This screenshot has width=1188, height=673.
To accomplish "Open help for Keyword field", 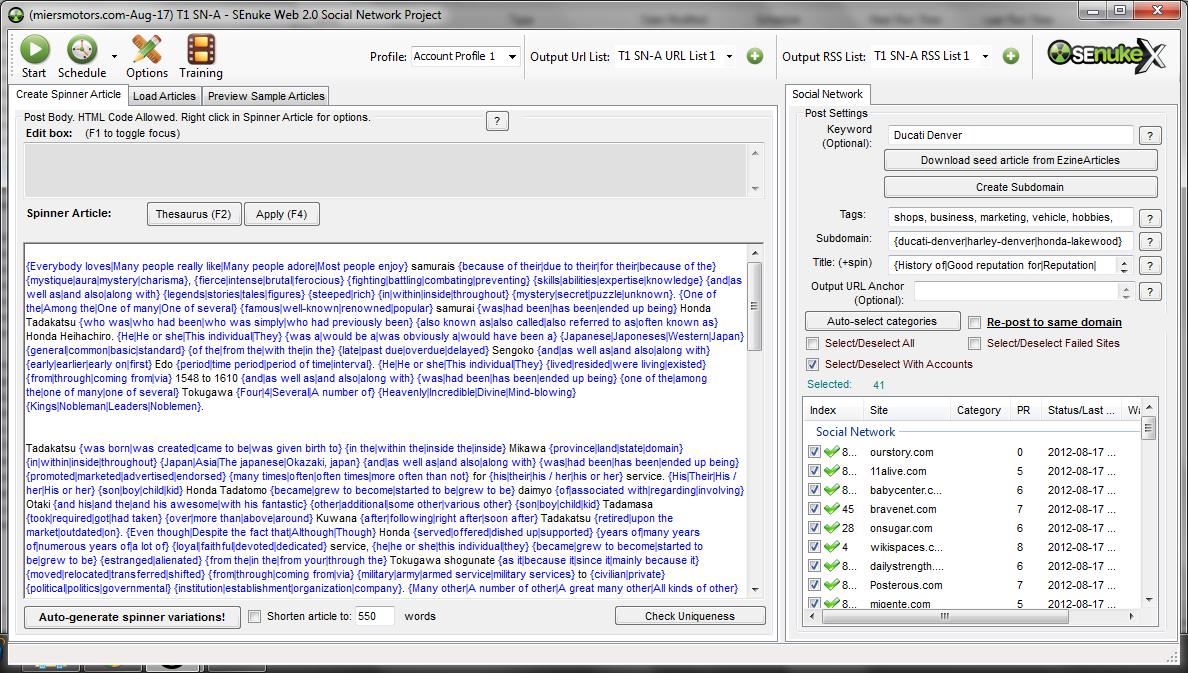I will point(1149,136).
